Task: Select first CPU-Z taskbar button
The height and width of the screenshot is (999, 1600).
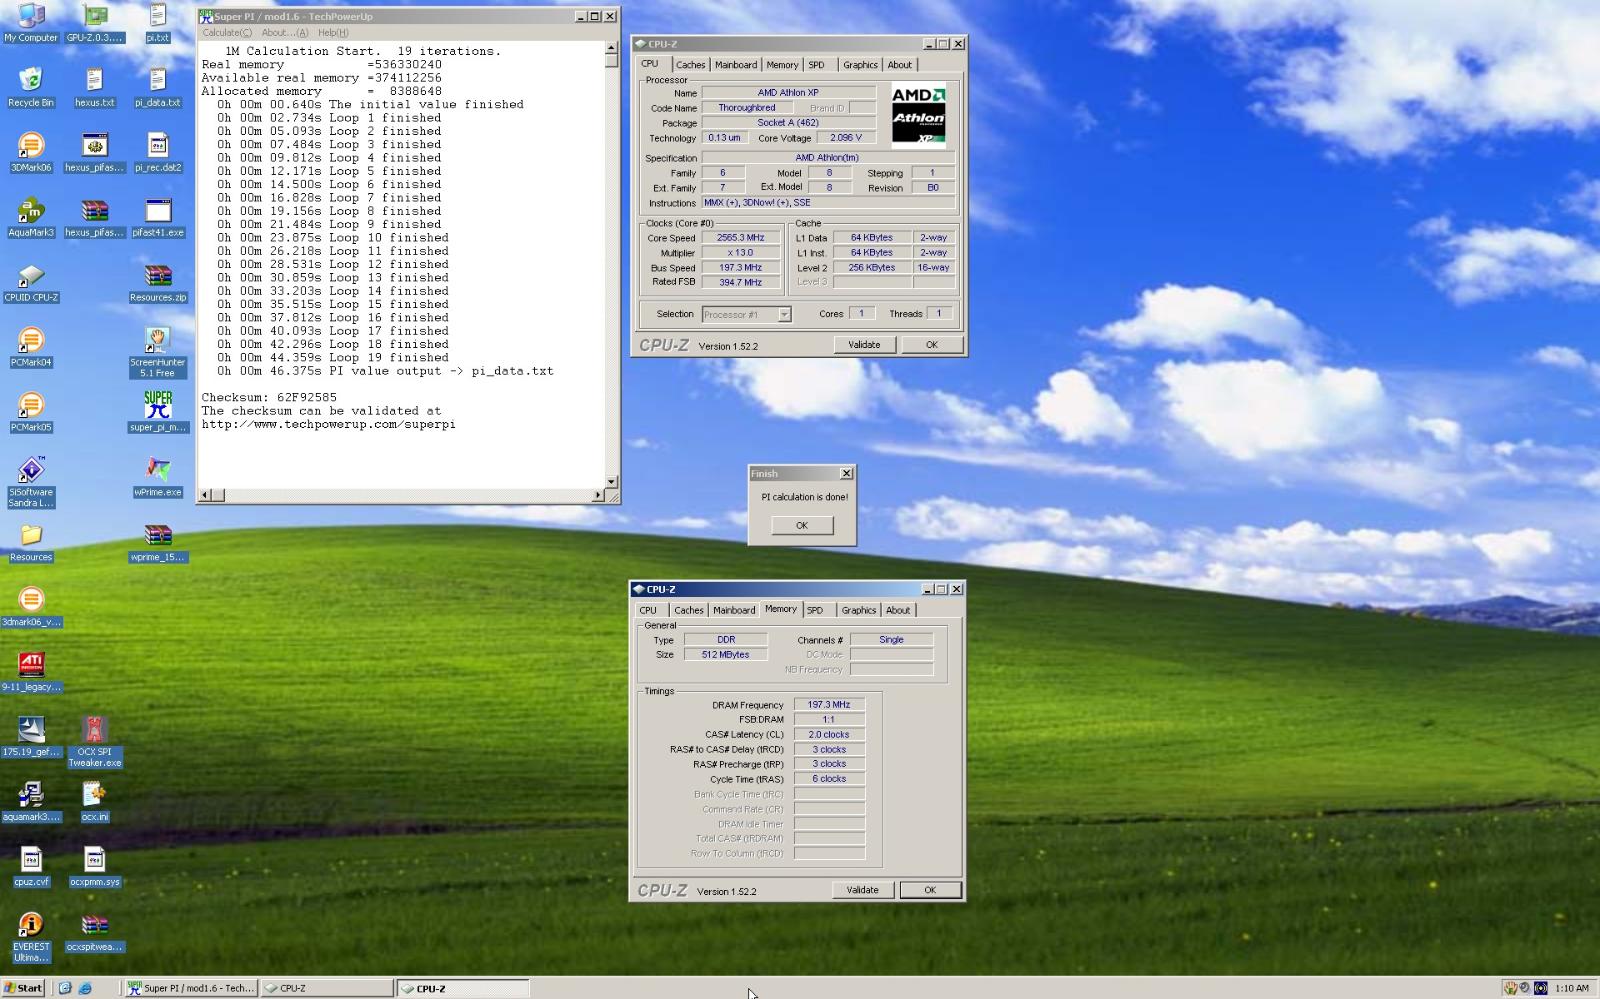Action: point(327,988)
